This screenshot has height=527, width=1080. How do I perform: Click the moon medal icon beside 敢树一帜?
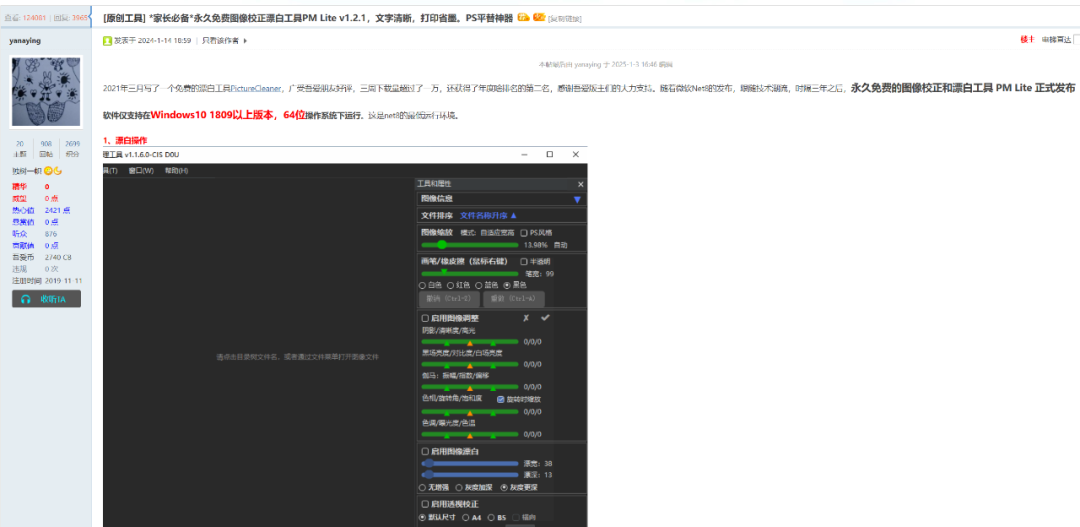pyautogui.click(x=58, y=171)
